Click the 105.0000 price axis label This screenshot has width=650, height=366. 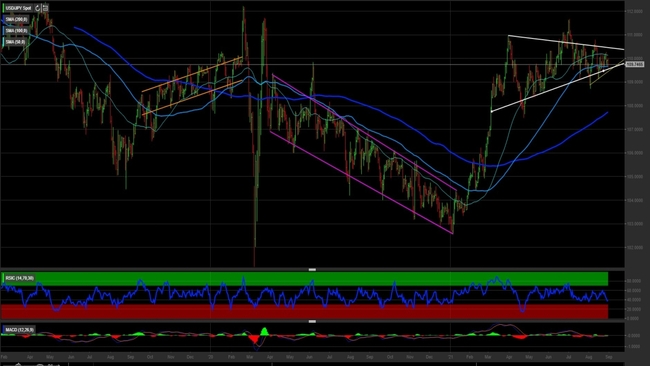635,177
